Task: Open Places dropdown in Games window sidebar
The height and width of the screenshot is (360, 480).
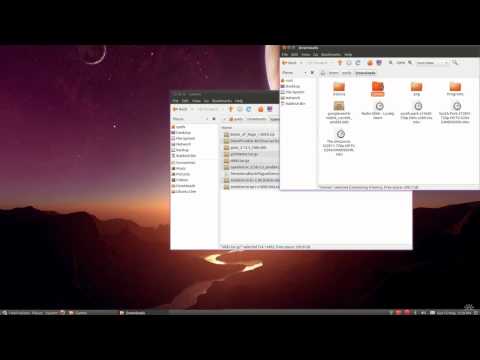Action: 191,119
